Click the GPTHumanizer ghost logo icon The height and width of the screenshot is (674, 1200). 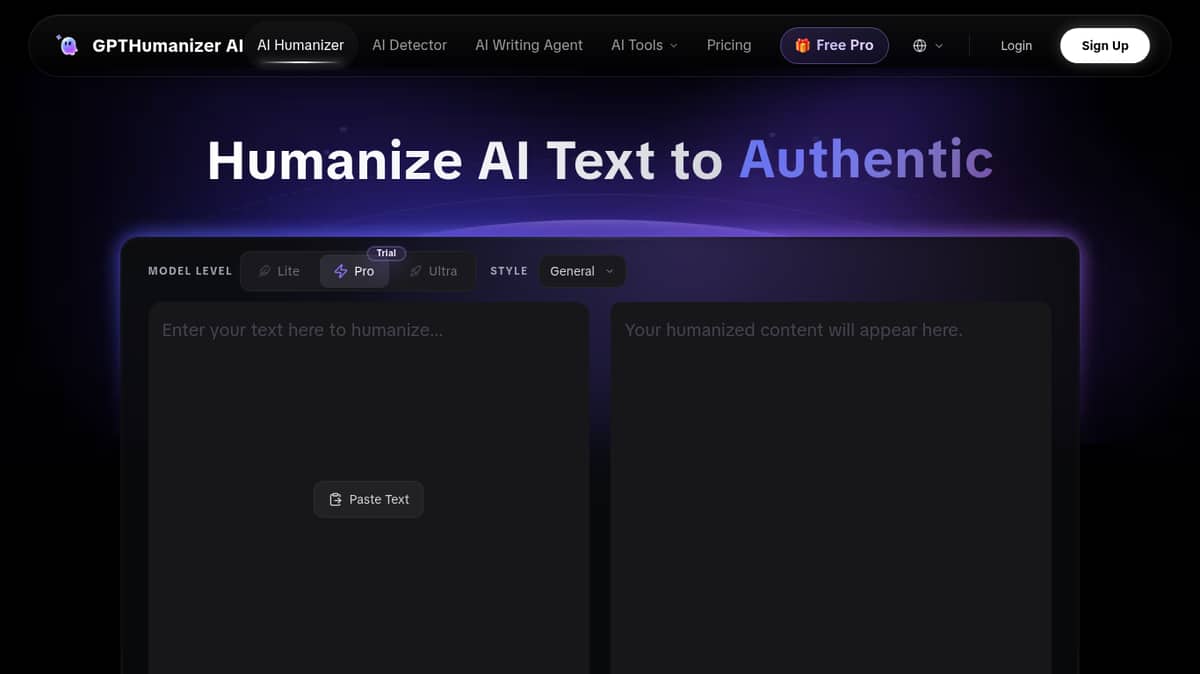click(68, 45)
